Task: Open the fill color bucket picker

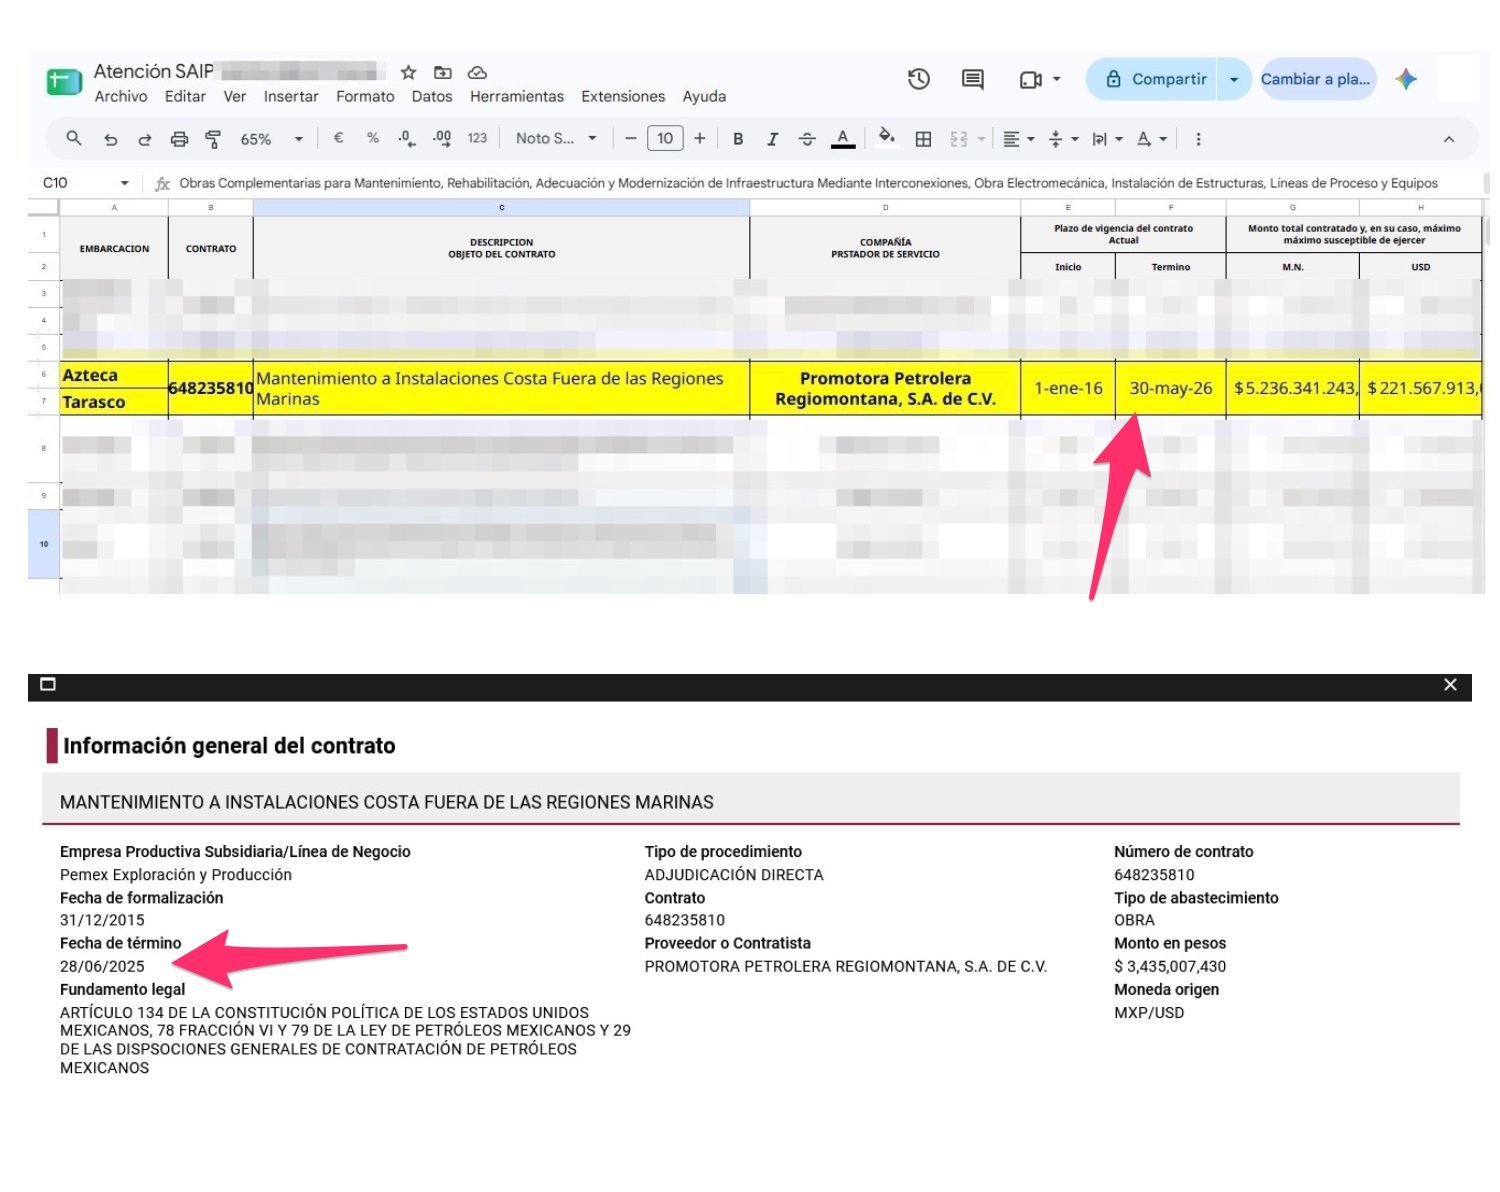Action: pyautogui.click(x=886, y=138)
